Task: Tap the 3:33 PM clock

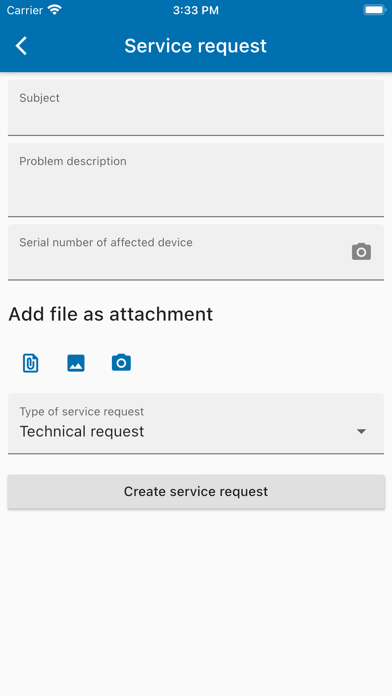Action: (x=196, y=10)
